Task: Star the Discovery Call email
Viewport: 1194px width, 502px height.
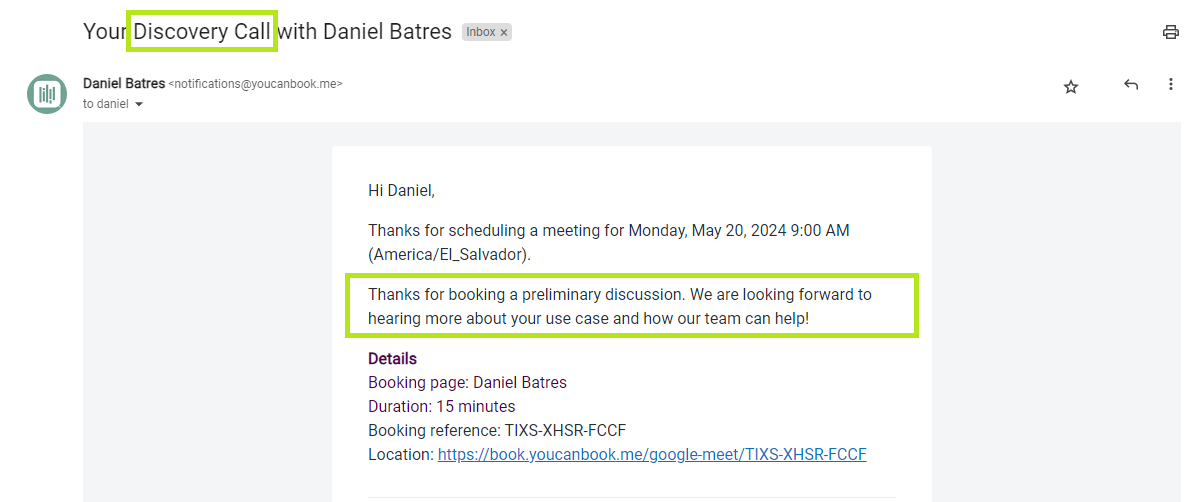Action: [x=1071, y=87]
